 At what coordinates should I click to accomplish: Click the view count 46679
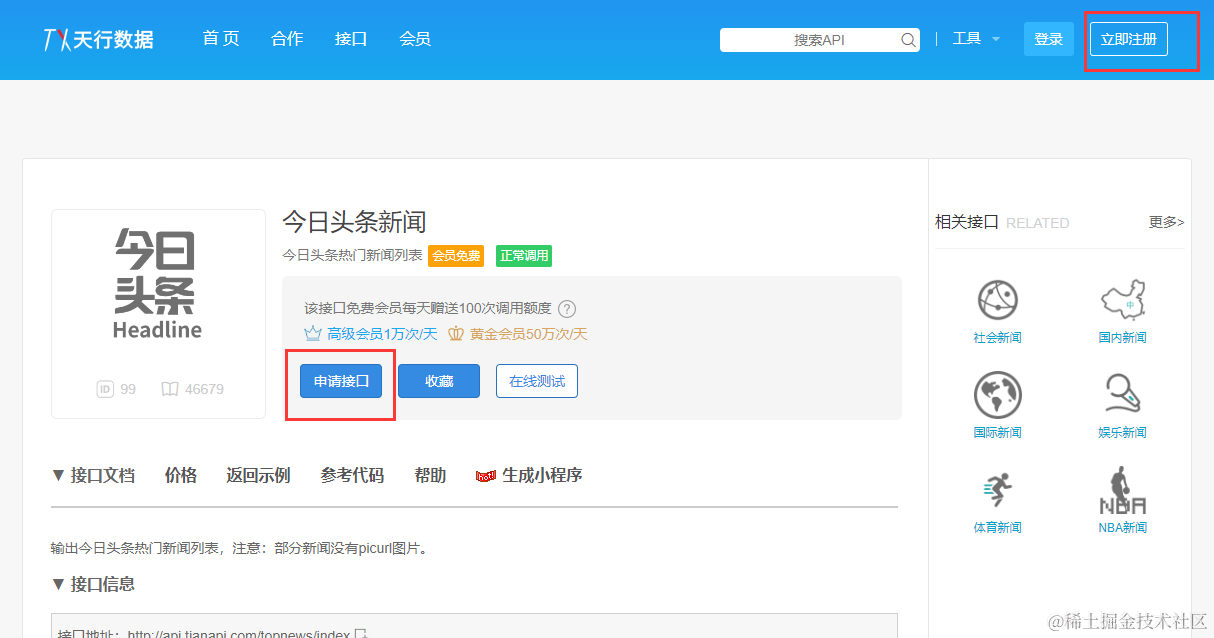coord(204,389)
